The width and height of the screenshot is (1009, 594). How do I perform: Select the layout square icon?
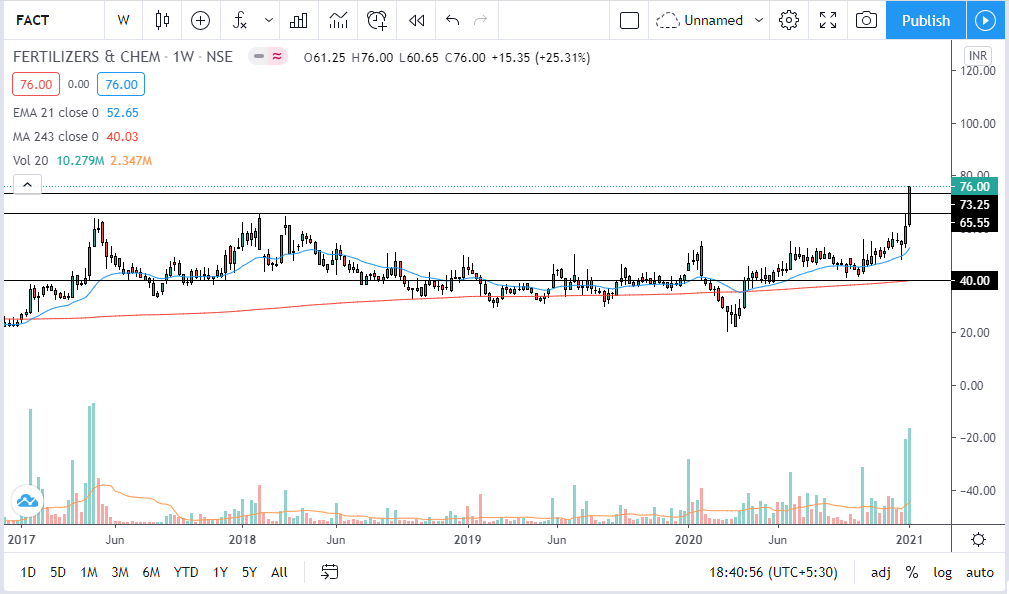629,21
